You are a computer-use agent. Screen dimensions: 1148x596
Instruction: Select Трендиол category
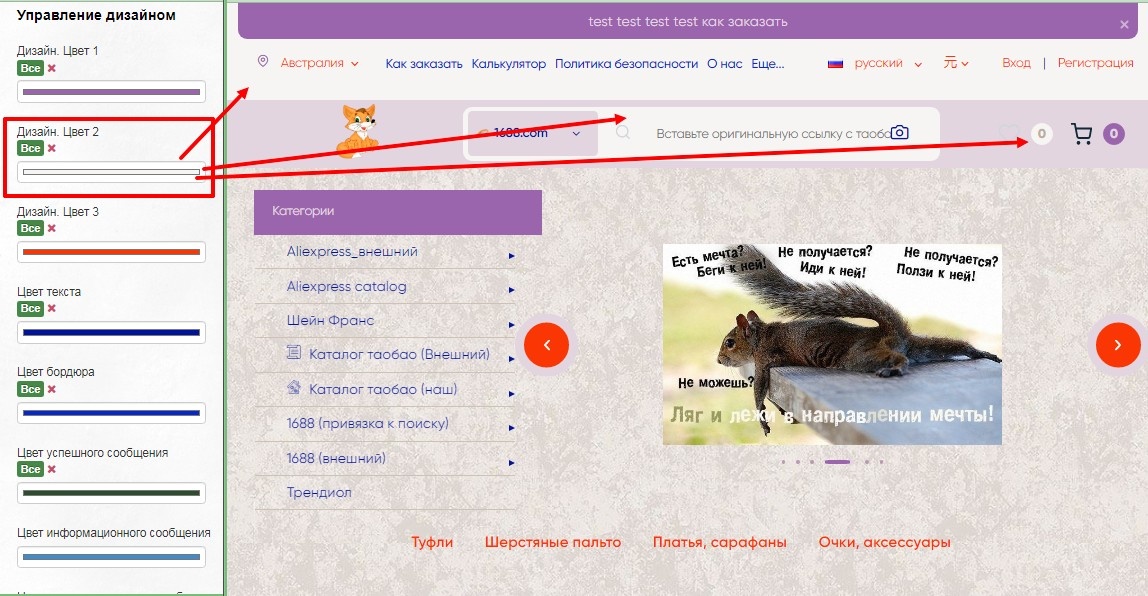click(x=319, y=492)
